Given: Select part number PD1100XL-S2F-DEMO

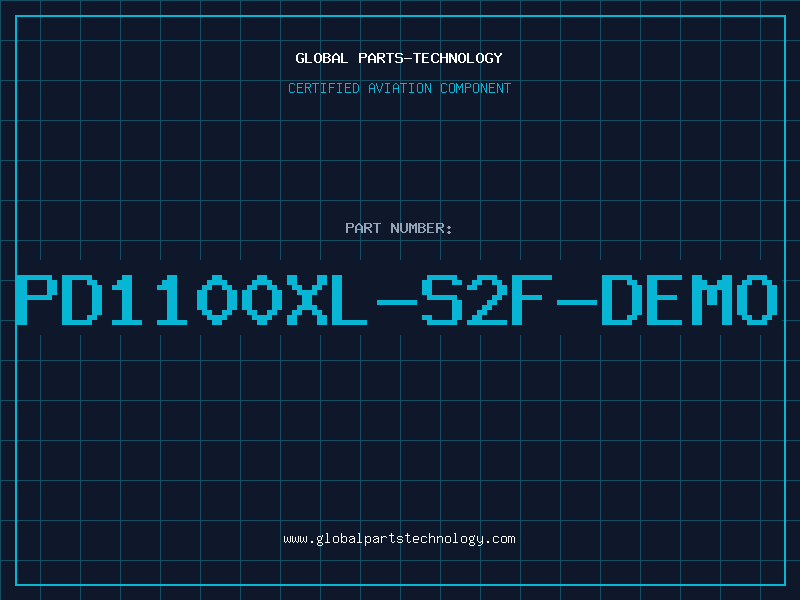Looking at the screenshot, I should pyautogui.click(x=396, y=300).
